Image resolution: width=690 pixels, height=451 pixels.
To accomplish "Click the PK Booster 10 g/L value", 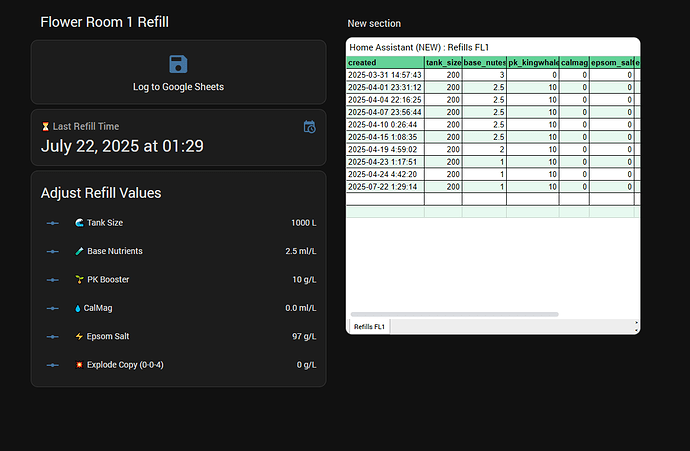I will [x=303, y=279].
